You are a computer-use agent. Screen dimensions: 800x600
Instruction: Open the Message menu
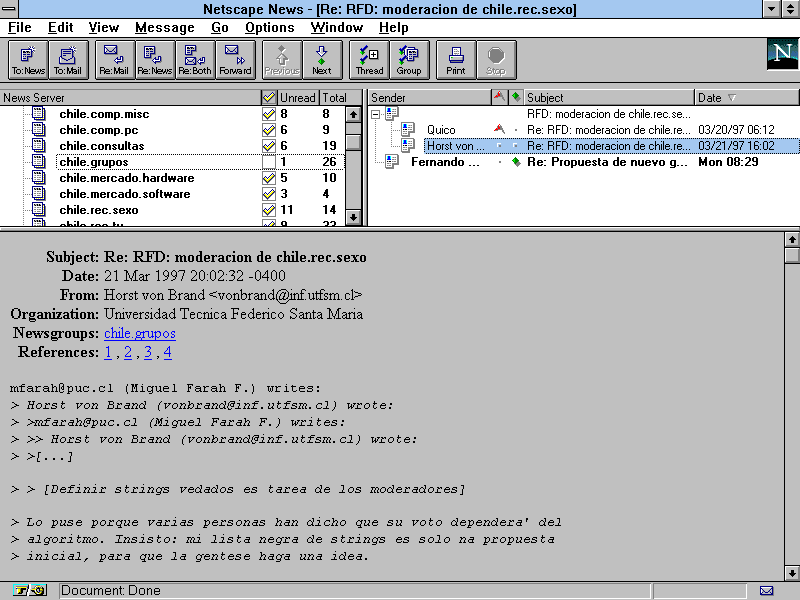click(165, 28)
